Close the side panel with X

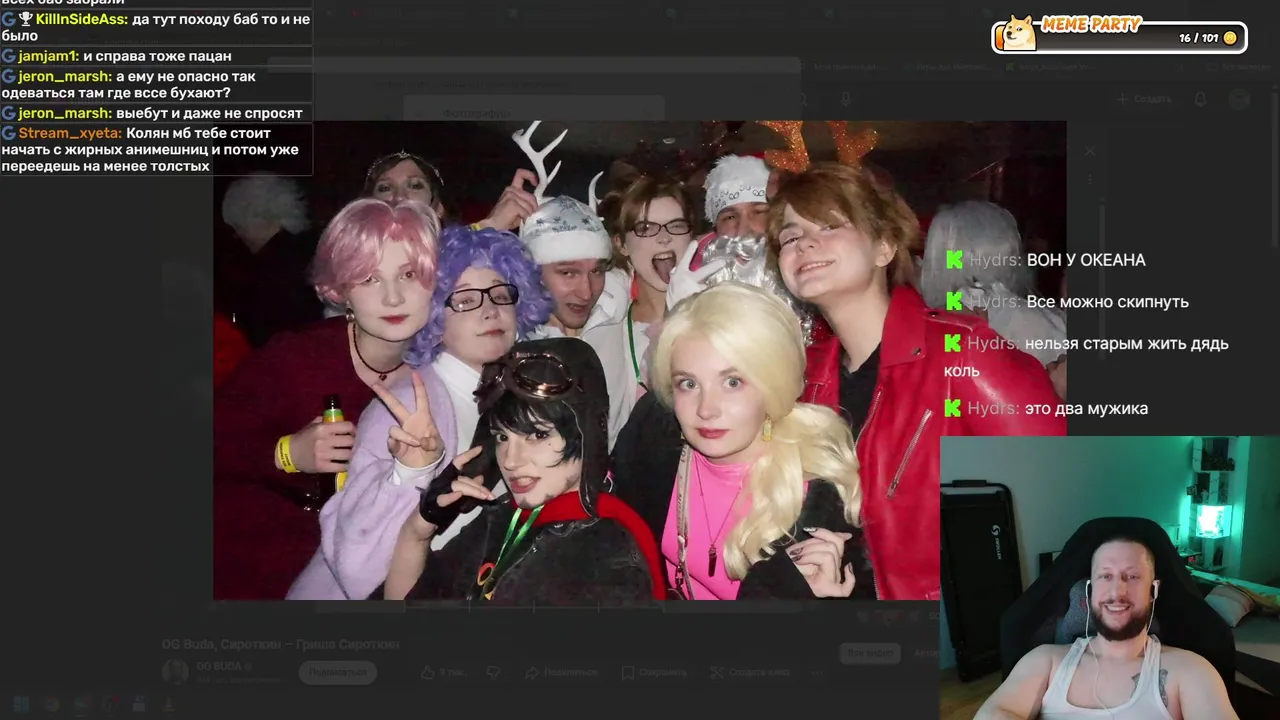(1090, 151)
